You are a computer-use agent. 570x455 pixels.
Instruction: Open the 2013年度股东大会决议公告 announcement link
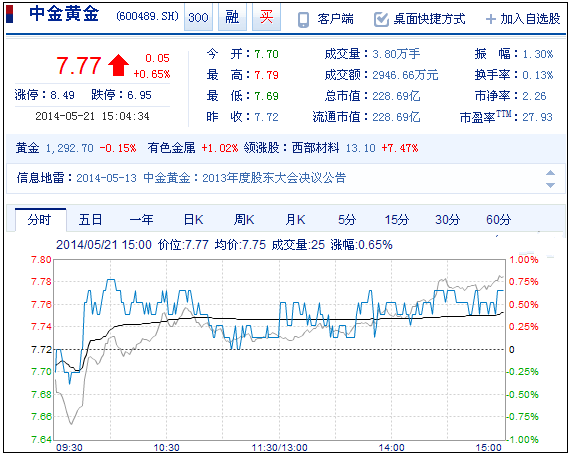tap(274, 178)
